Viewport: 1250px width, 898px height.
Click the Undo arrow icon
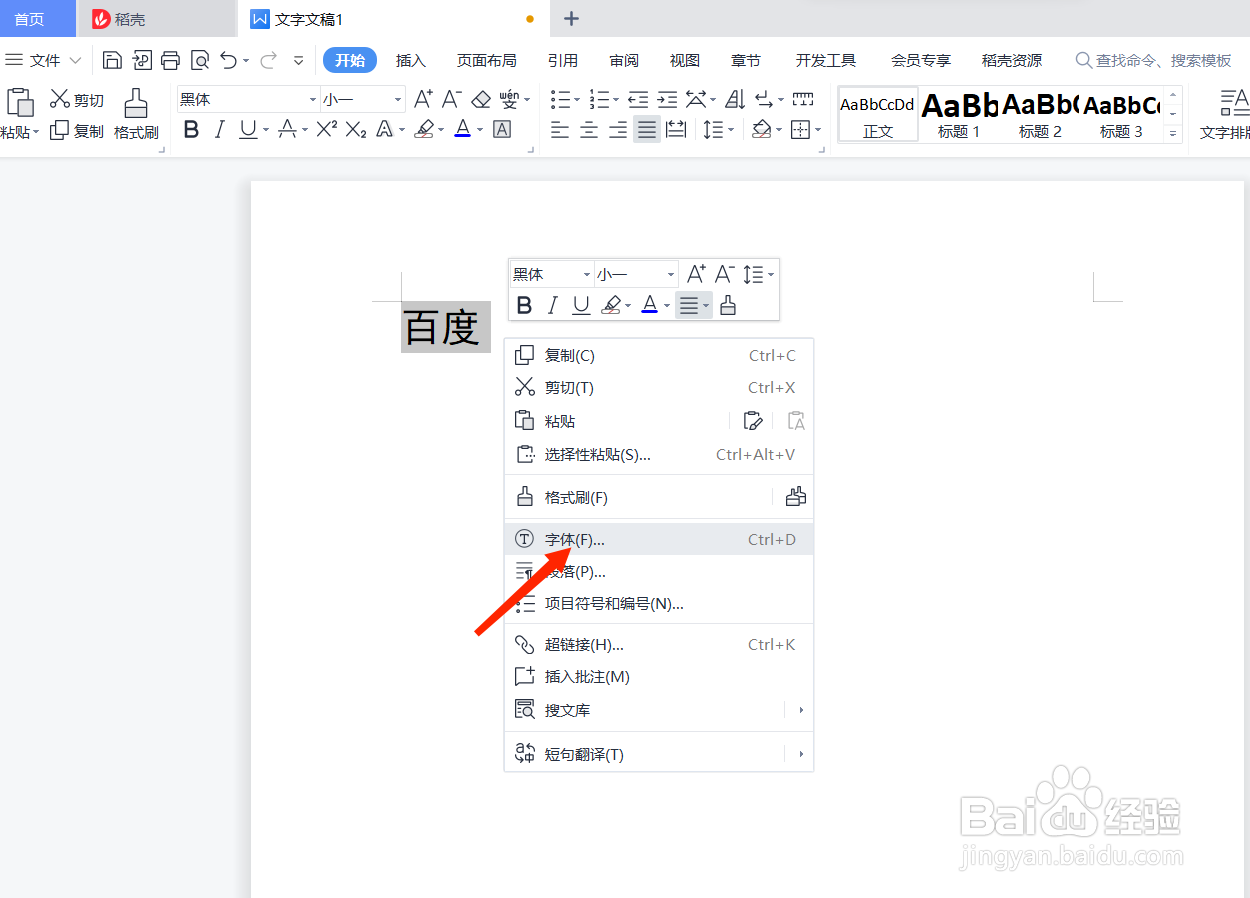pyautogui.click(x=229, y=61)
